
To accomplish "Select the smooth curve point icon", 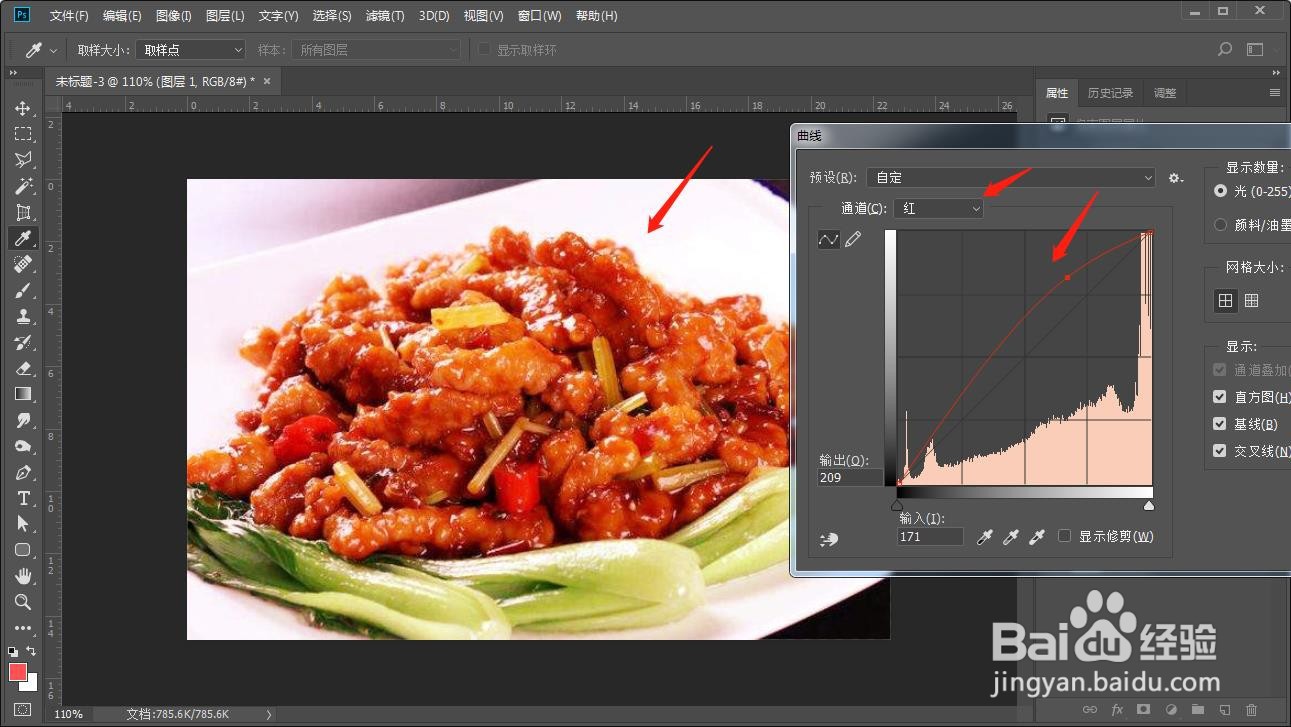I will 828,239.
